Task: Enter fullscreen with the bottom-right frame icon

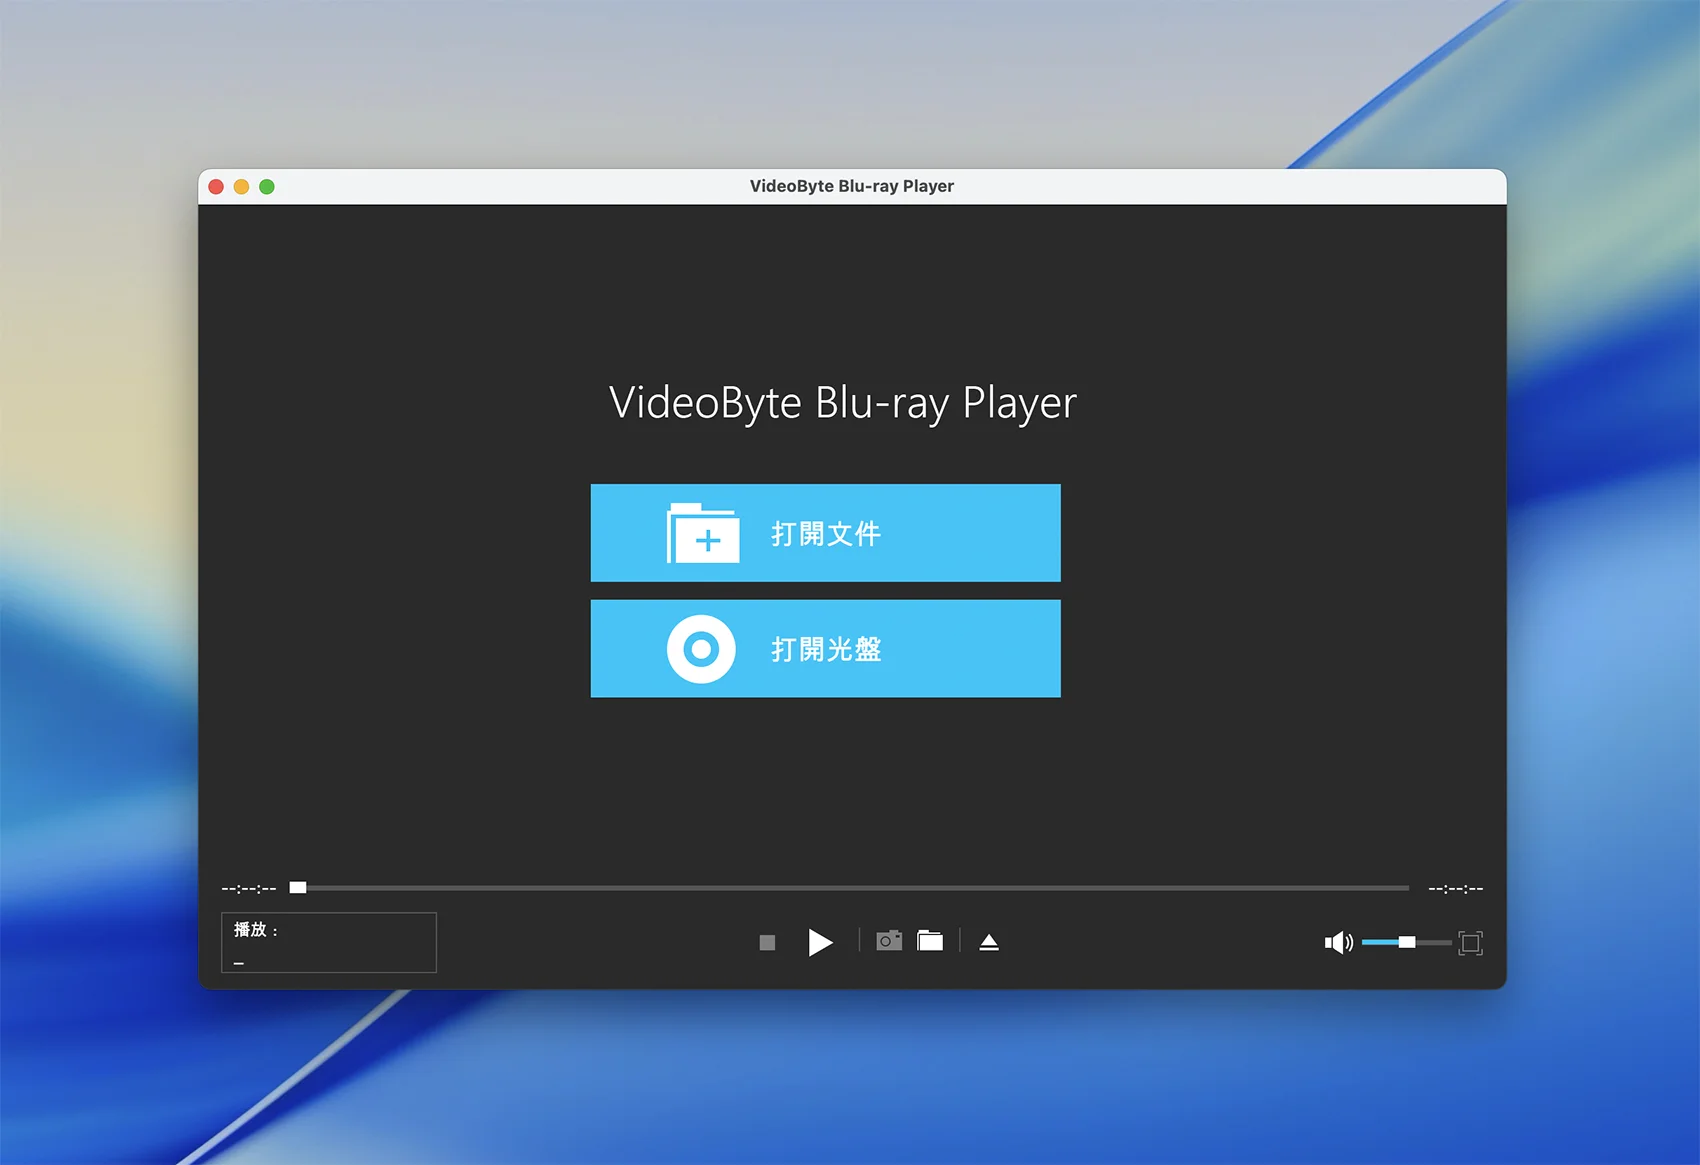Action: 1470,942
